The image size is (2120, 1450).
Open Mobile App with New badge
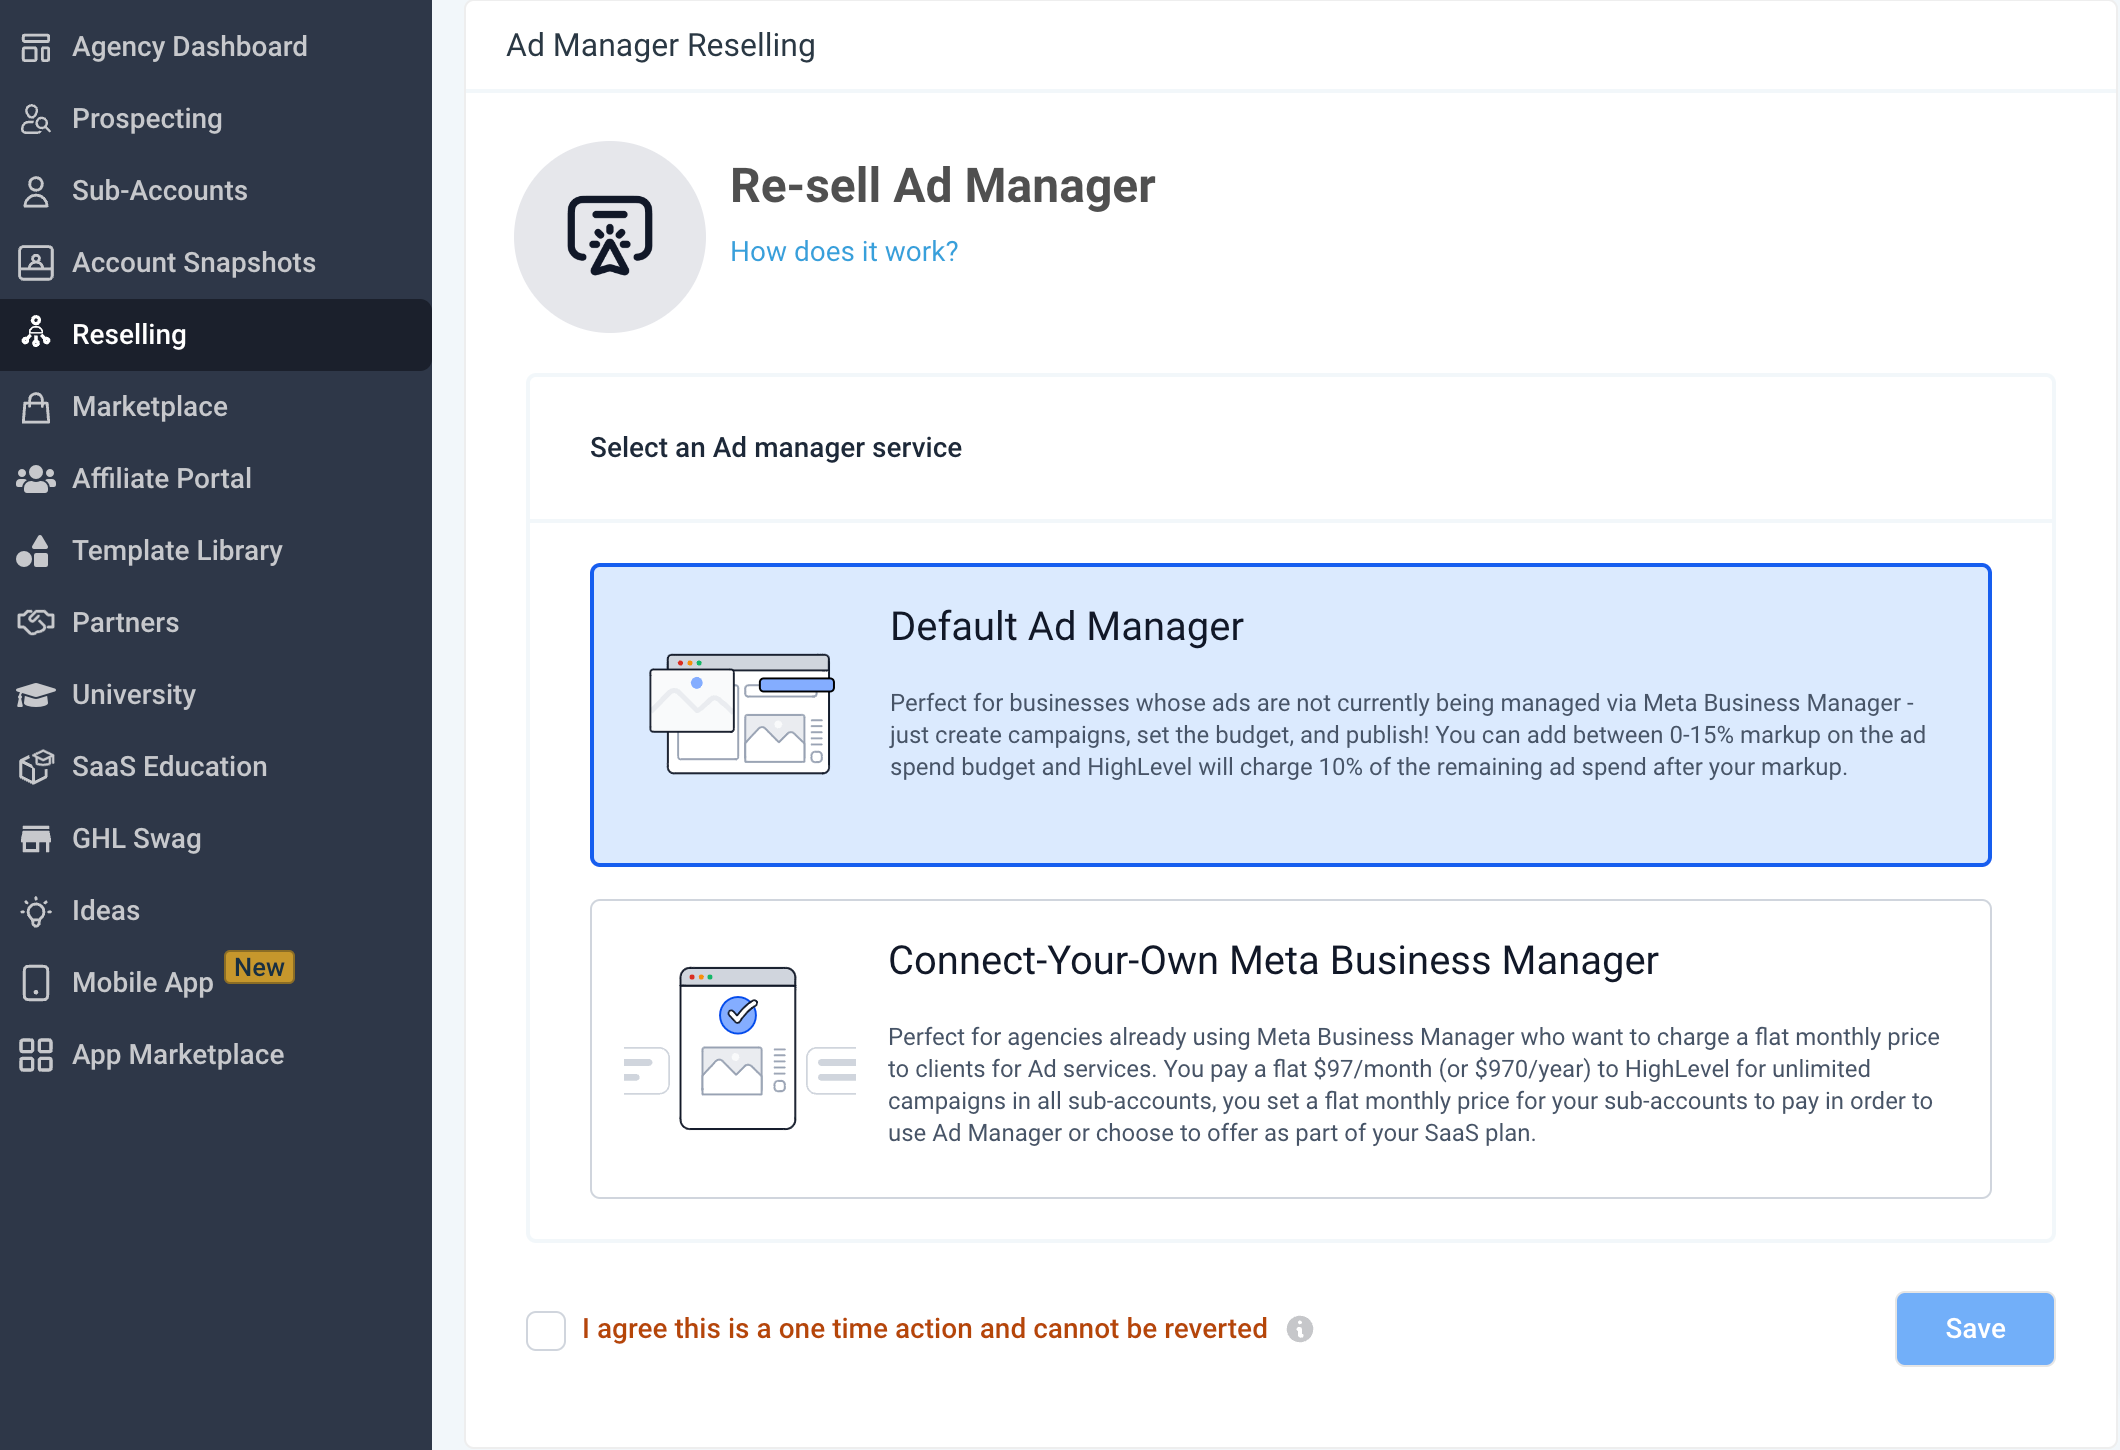[143, 983]
